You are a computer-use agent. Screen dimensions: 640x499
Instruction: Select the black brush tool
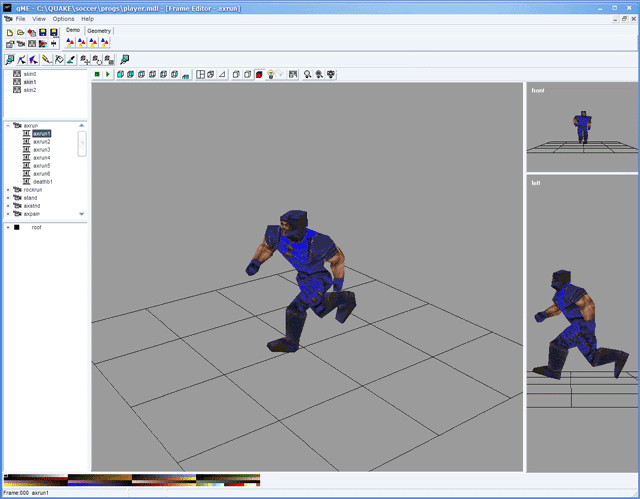point(71,60)
